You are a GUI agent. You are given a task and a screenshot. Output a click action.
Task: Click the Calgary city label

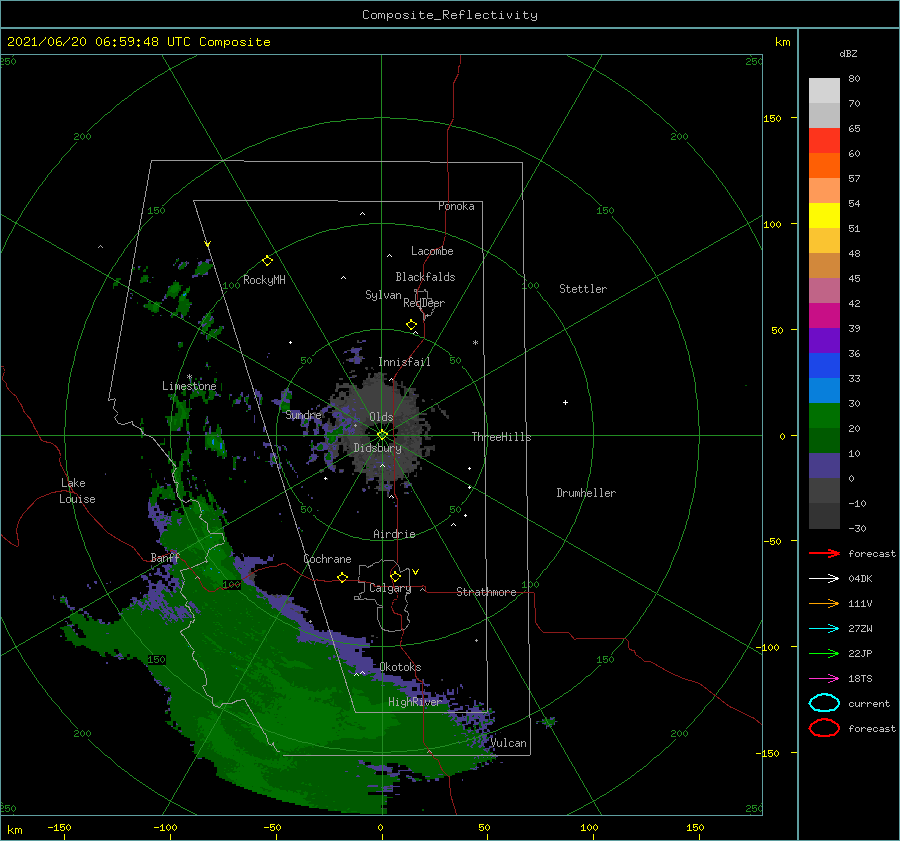[390, 588]
